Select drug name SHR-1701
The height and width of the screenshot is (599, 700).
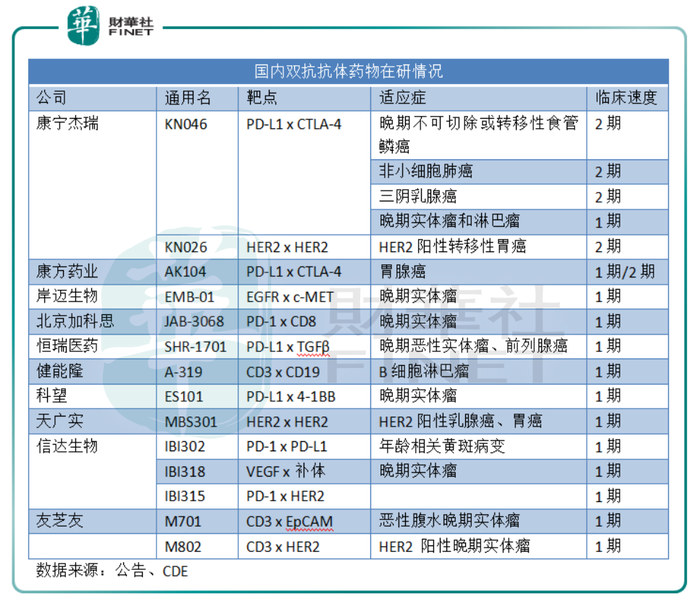(x=196, y=347)
